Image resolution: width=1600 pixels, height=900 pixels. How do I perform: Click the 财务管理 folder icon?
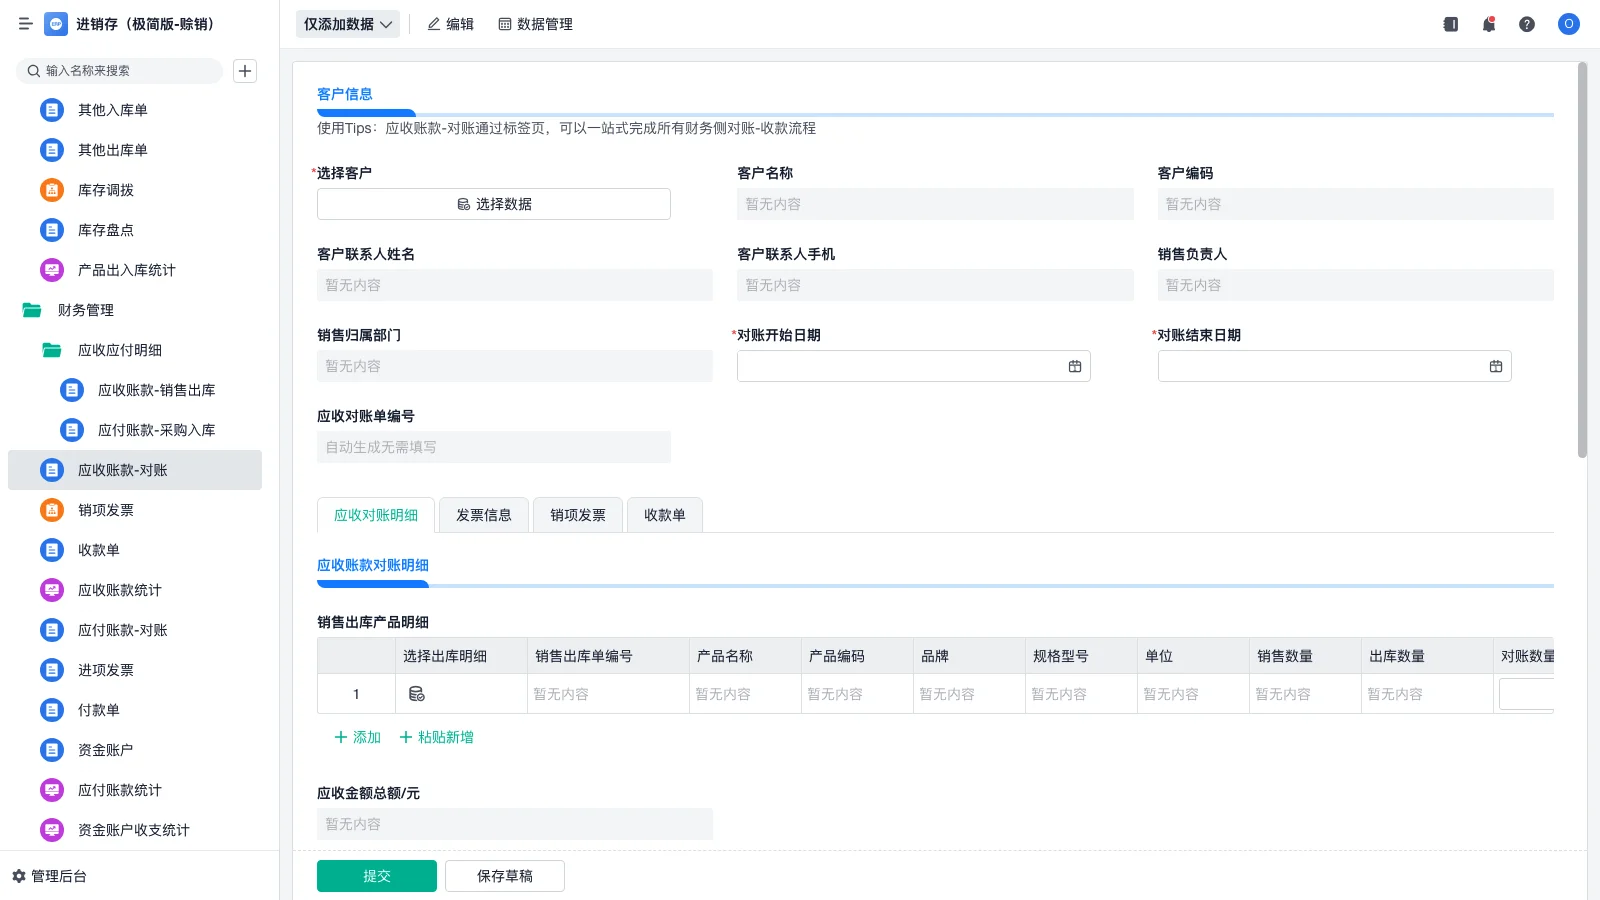[x=32, y=310]
